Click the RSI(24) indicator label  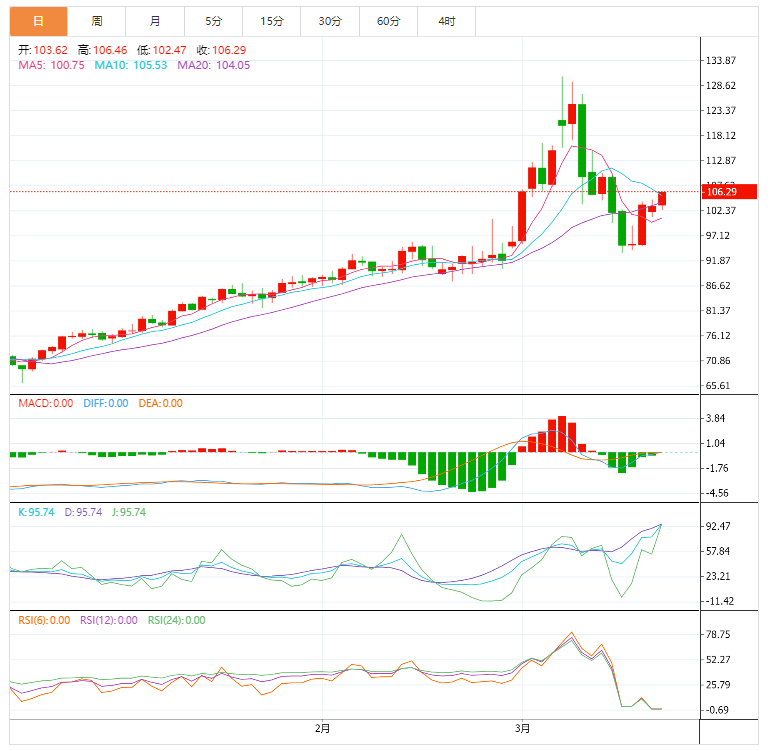click(176, 620)
